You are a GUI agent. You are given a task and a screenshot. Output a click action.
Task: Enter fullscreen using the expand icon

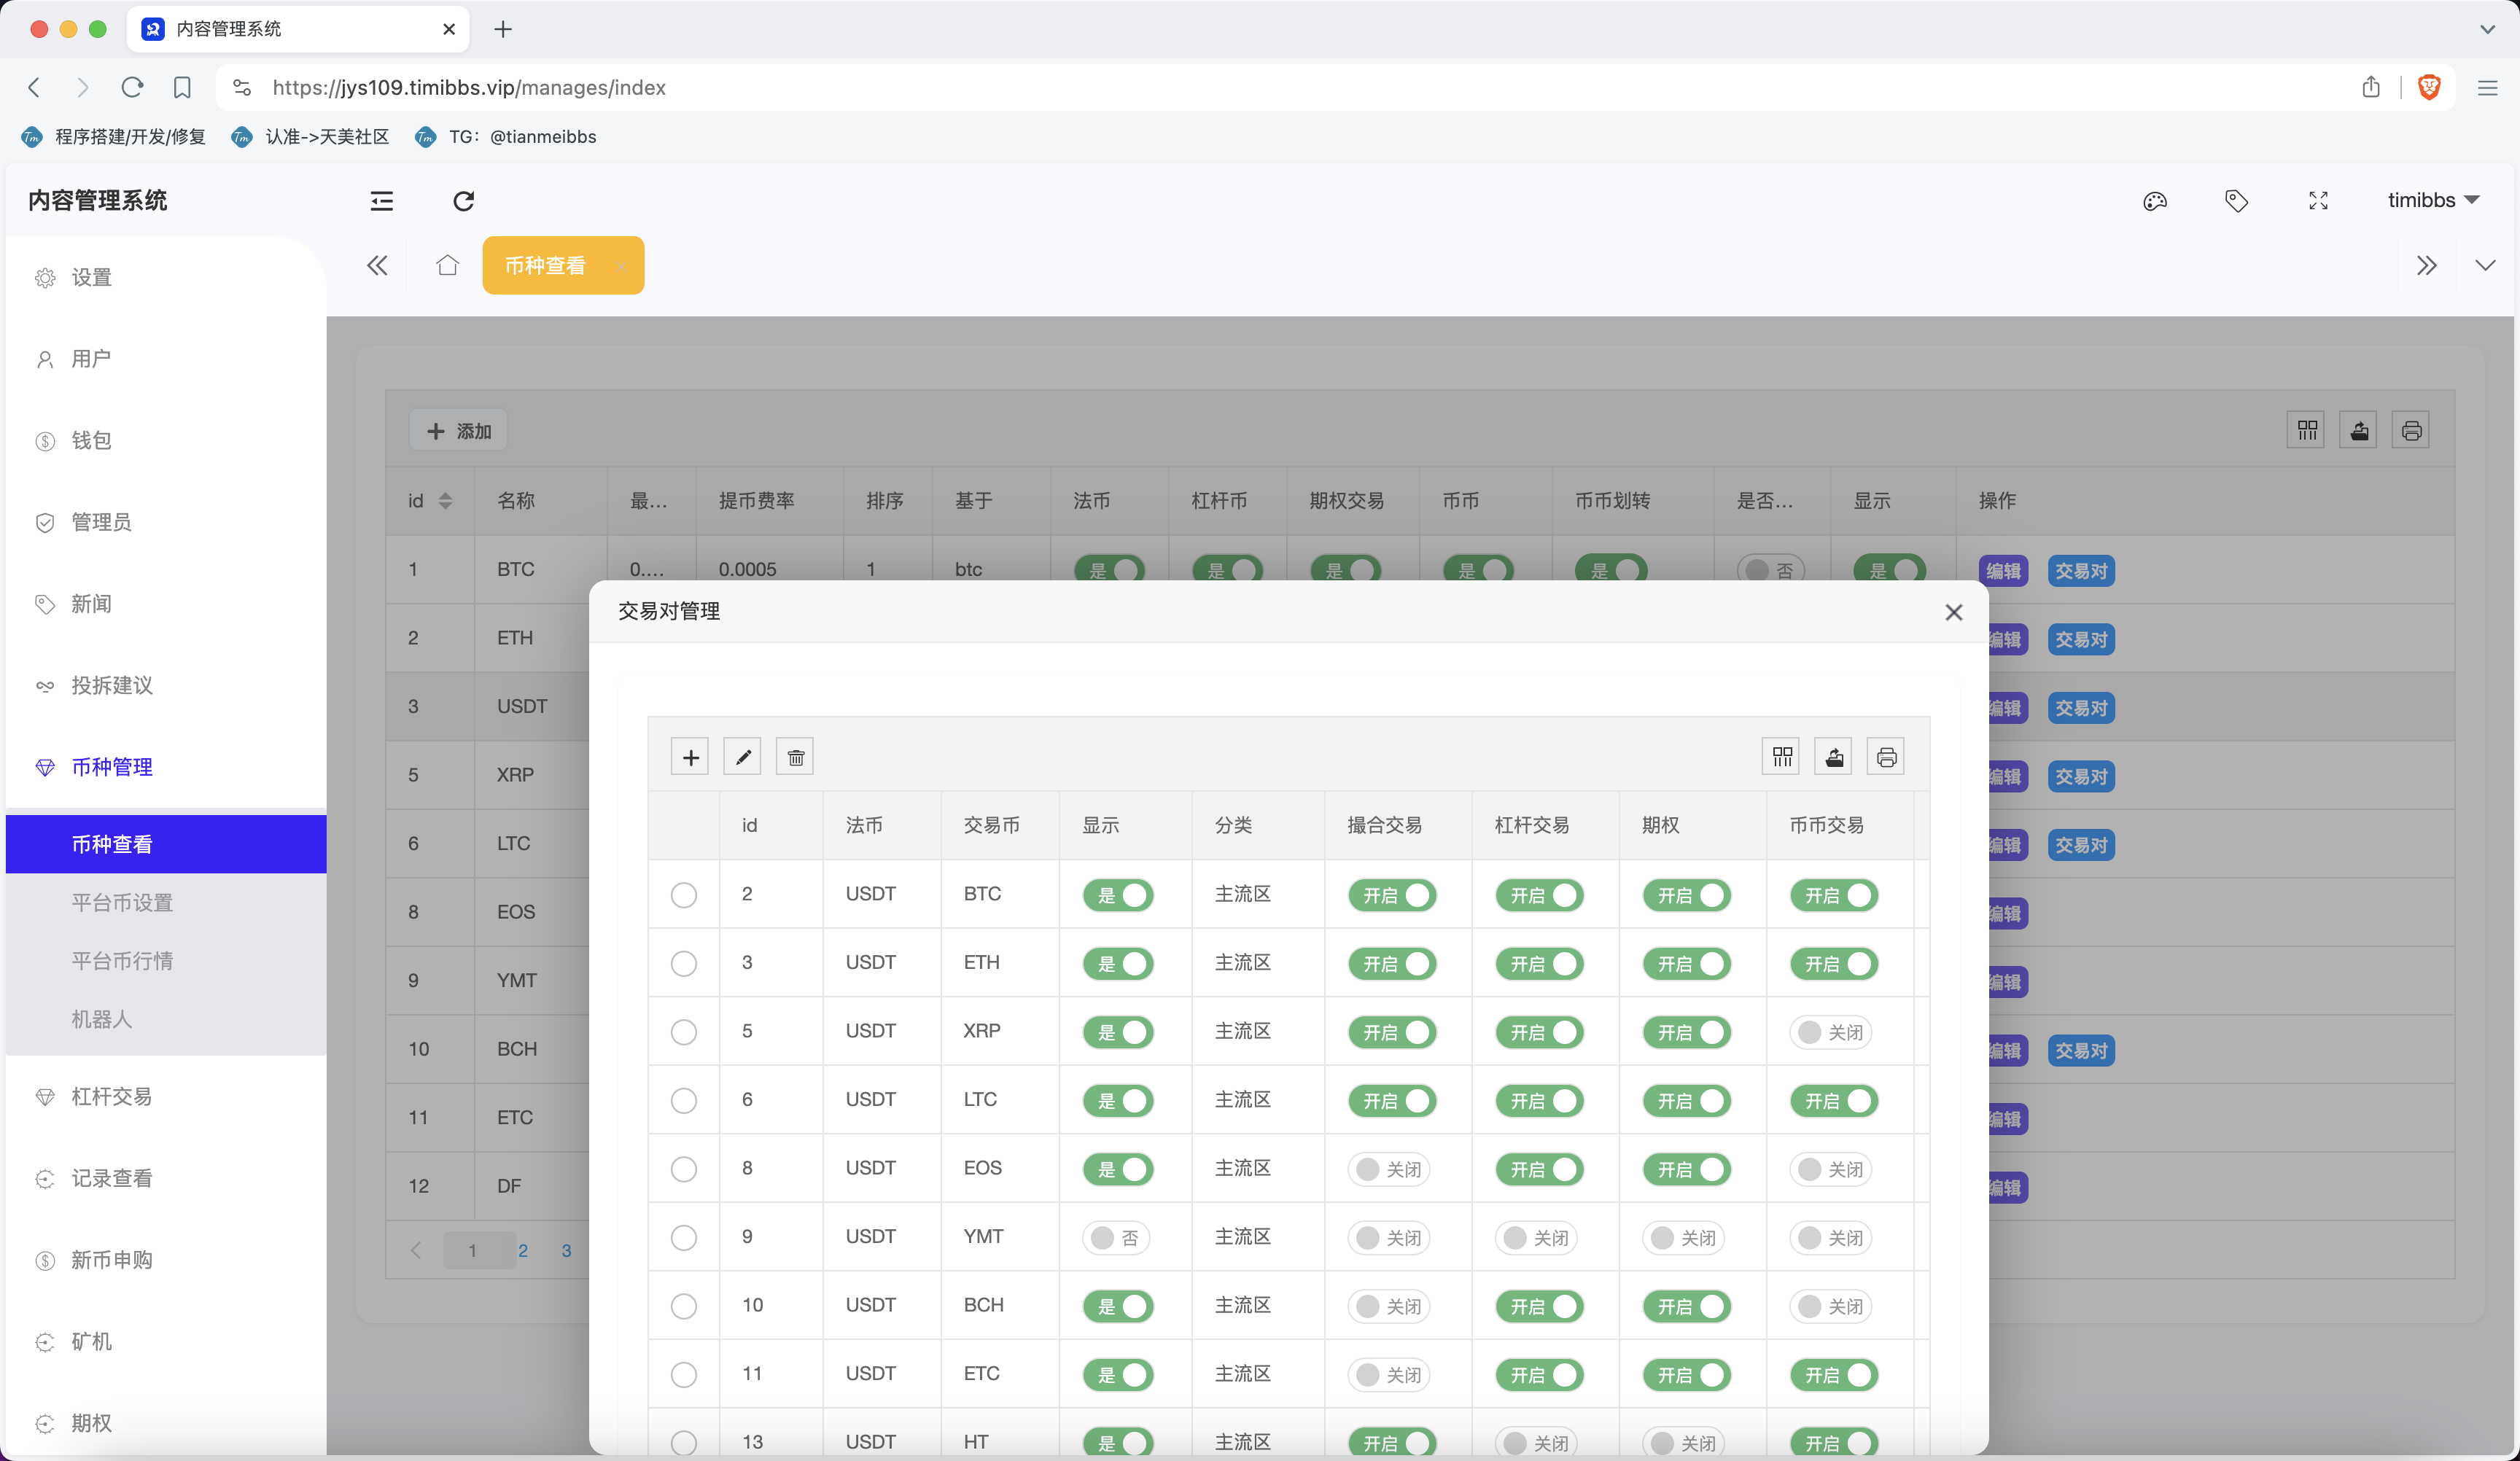pyautogui.click(x=2318, y=201)
